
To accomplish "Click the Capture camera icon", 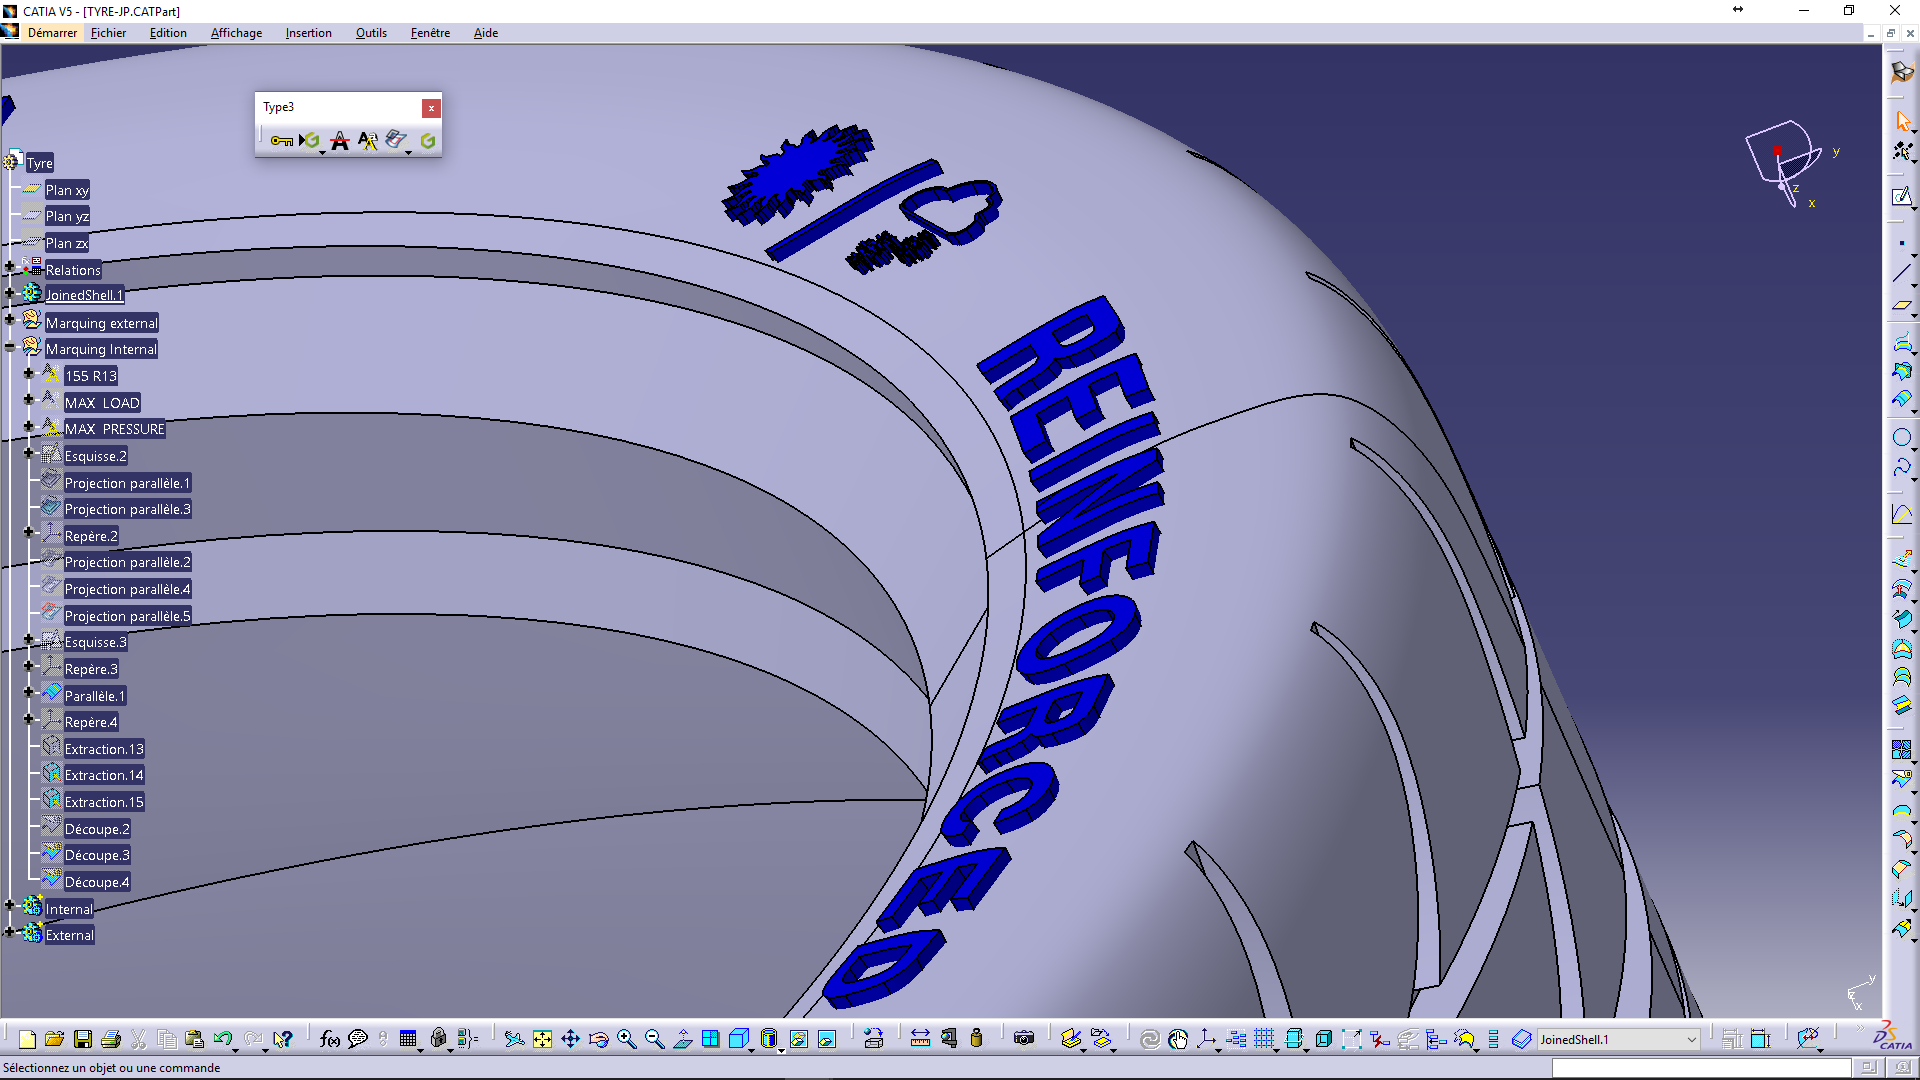I will tap(1023, 1039).
